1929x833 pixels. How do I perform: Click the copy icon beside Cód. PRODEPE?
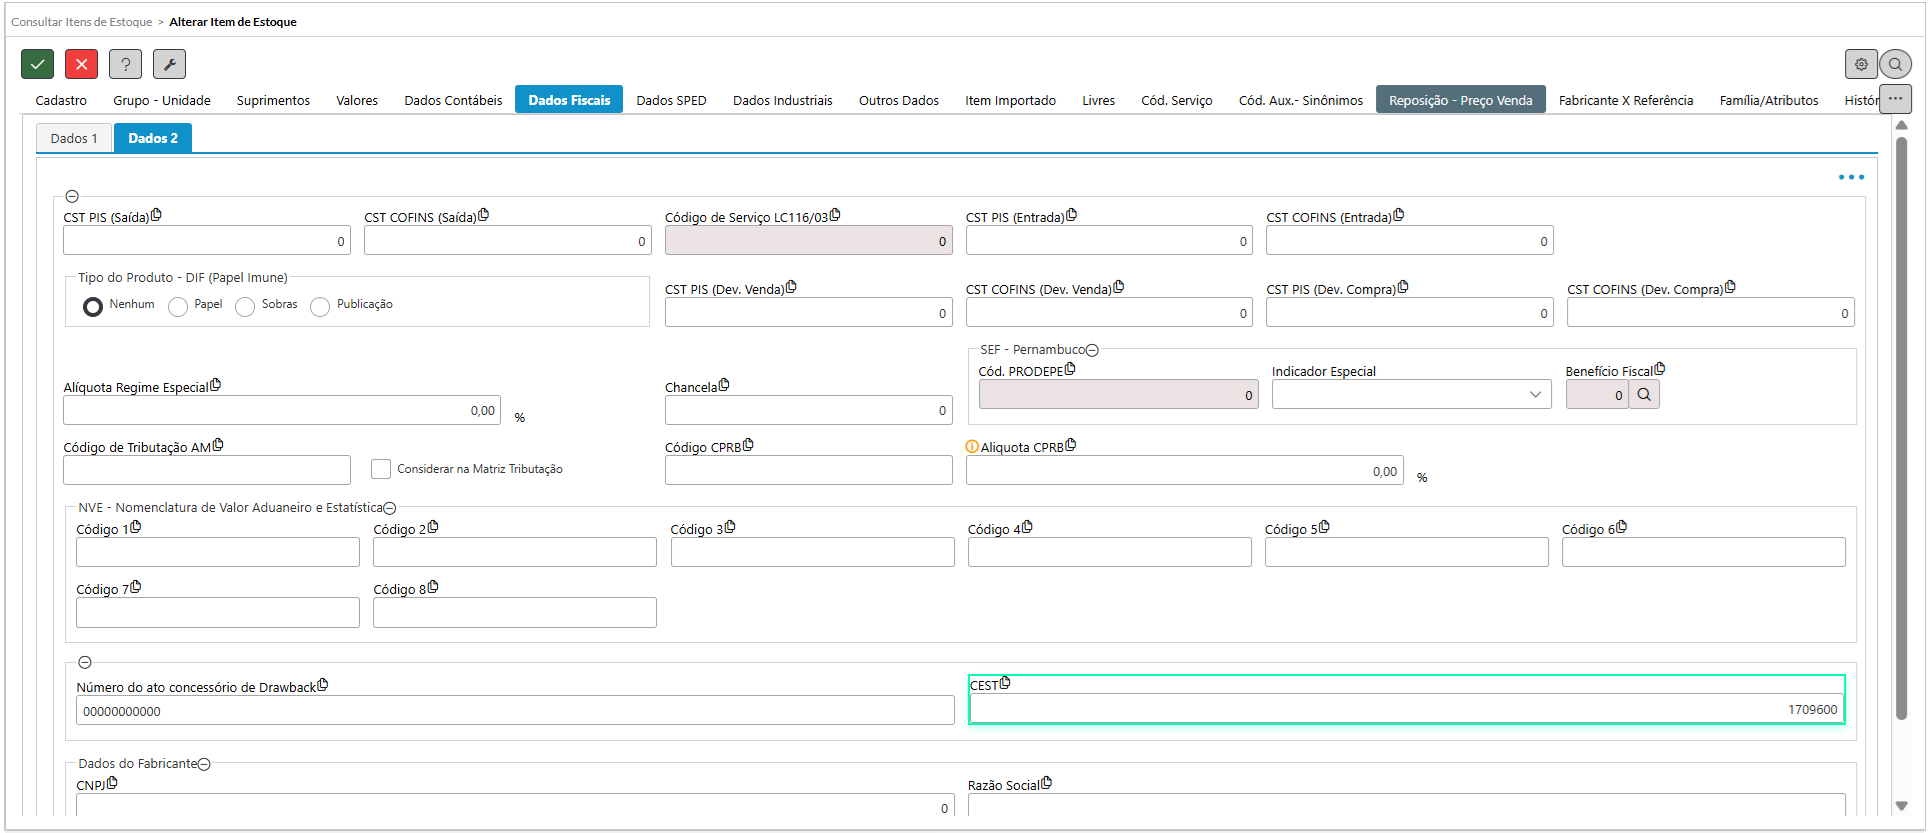1070,369
